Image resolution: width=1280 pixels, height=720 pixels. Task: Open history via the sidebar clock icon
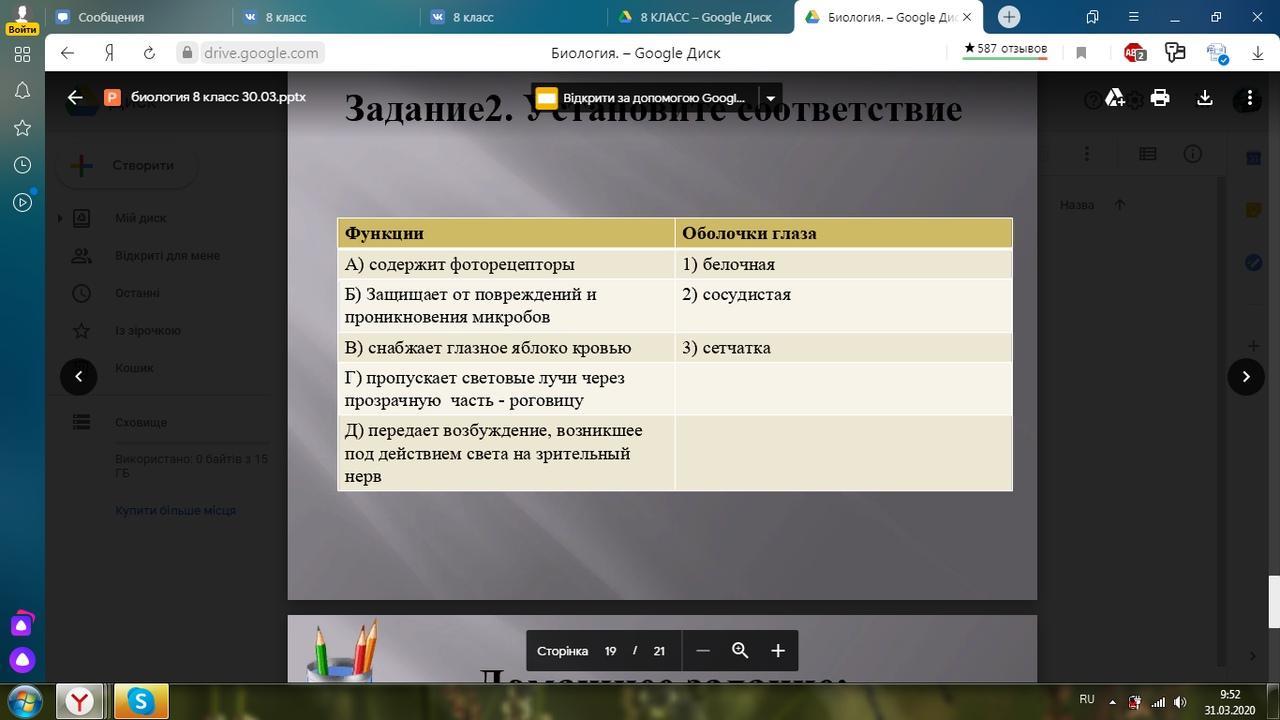(22, 165)
